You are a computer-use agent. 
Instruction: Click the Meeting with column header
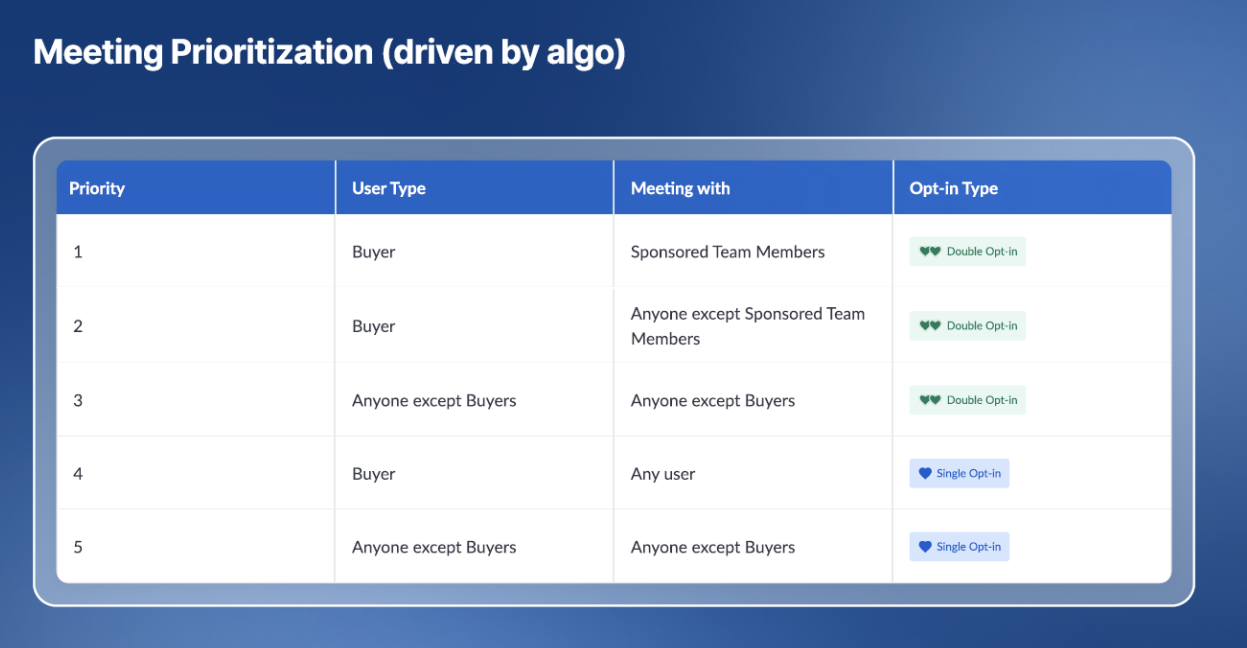pyautogui.click(x=680, y=188)
